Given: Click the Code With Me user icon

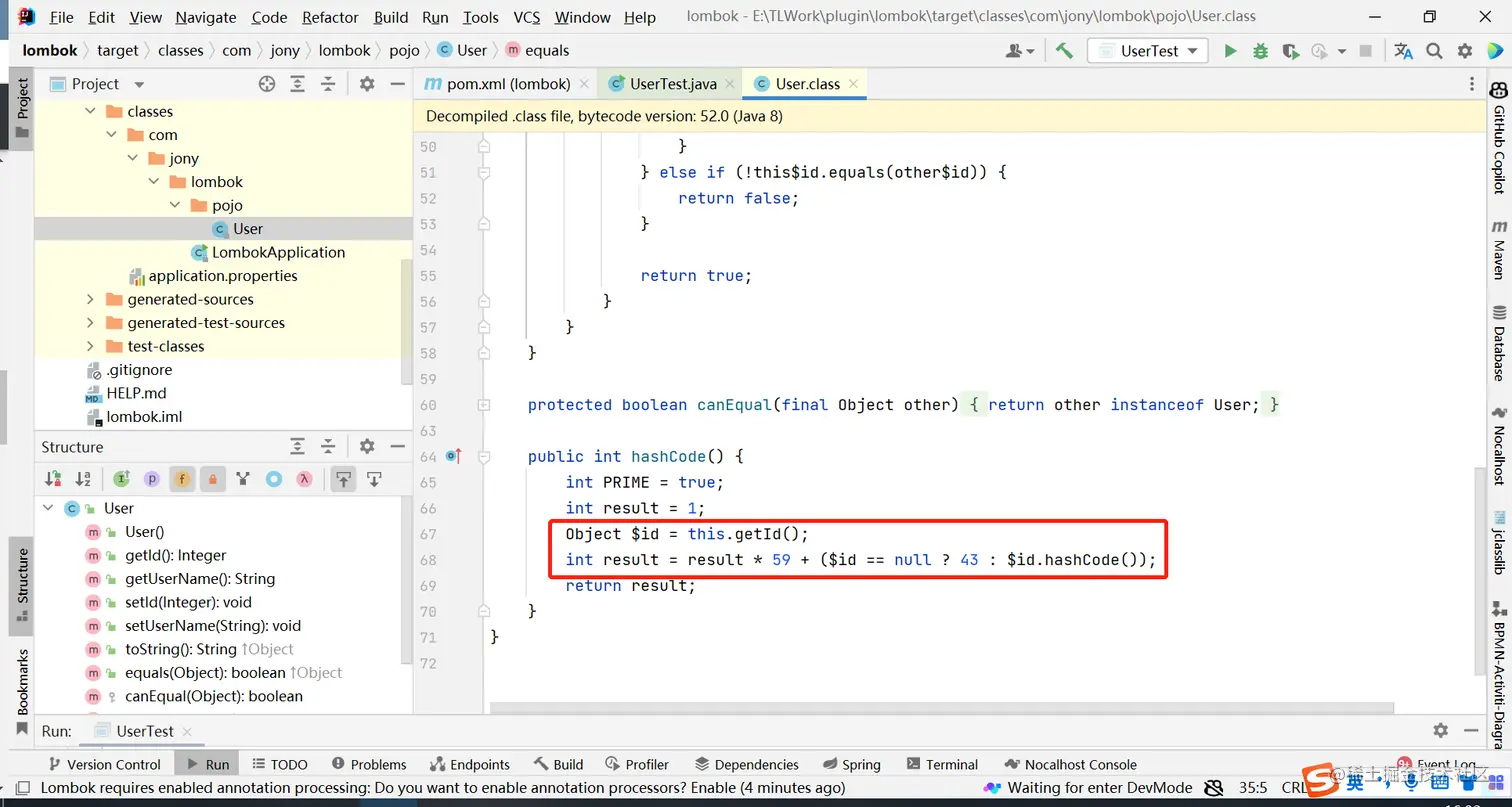Looking at the screenshot, I should (1020, 51).
